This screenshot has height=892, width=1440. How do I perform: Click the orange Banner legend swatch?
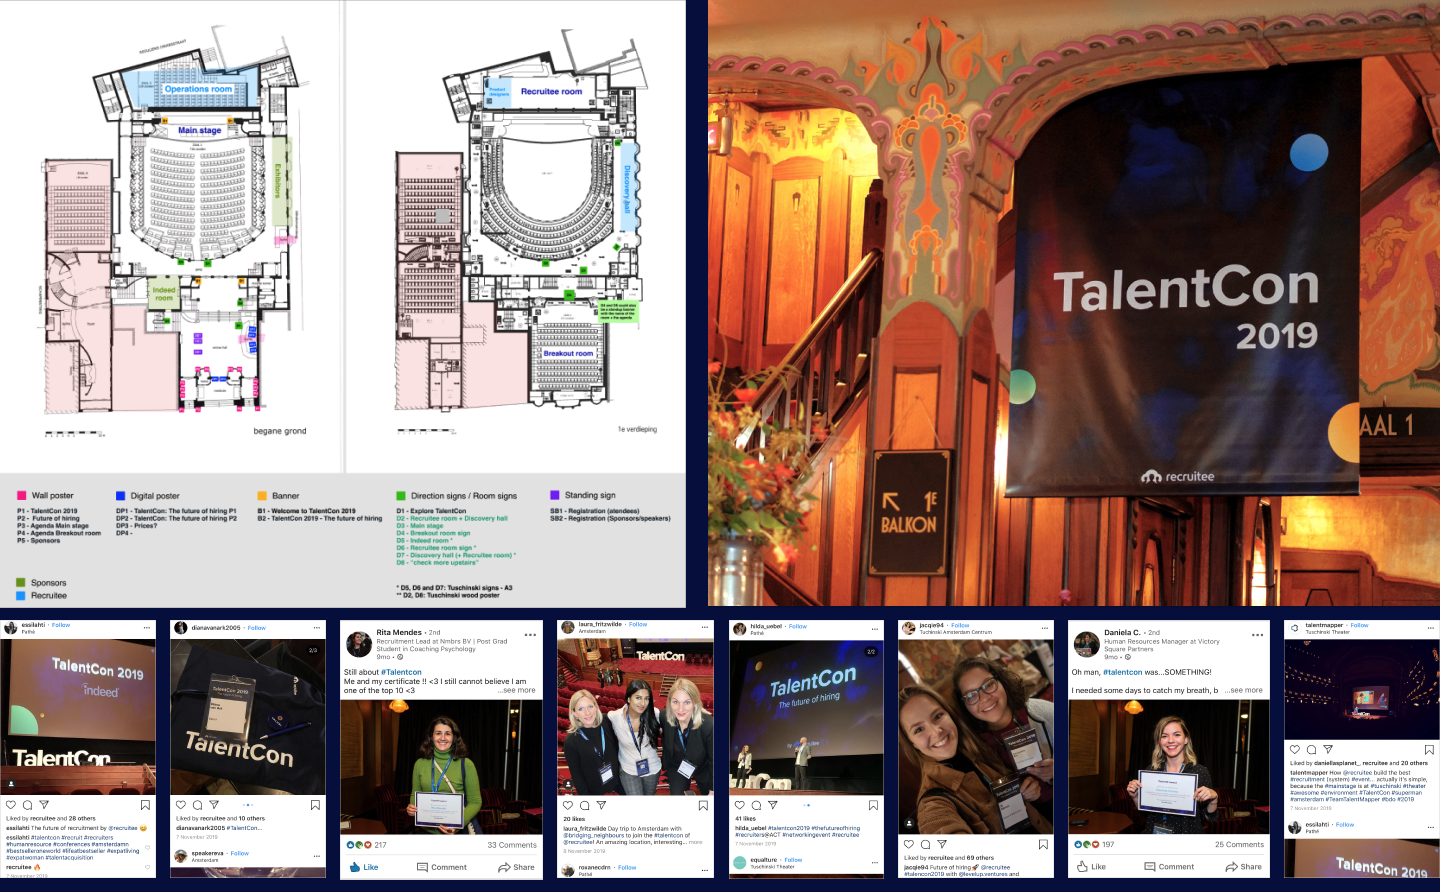(262, 495)
